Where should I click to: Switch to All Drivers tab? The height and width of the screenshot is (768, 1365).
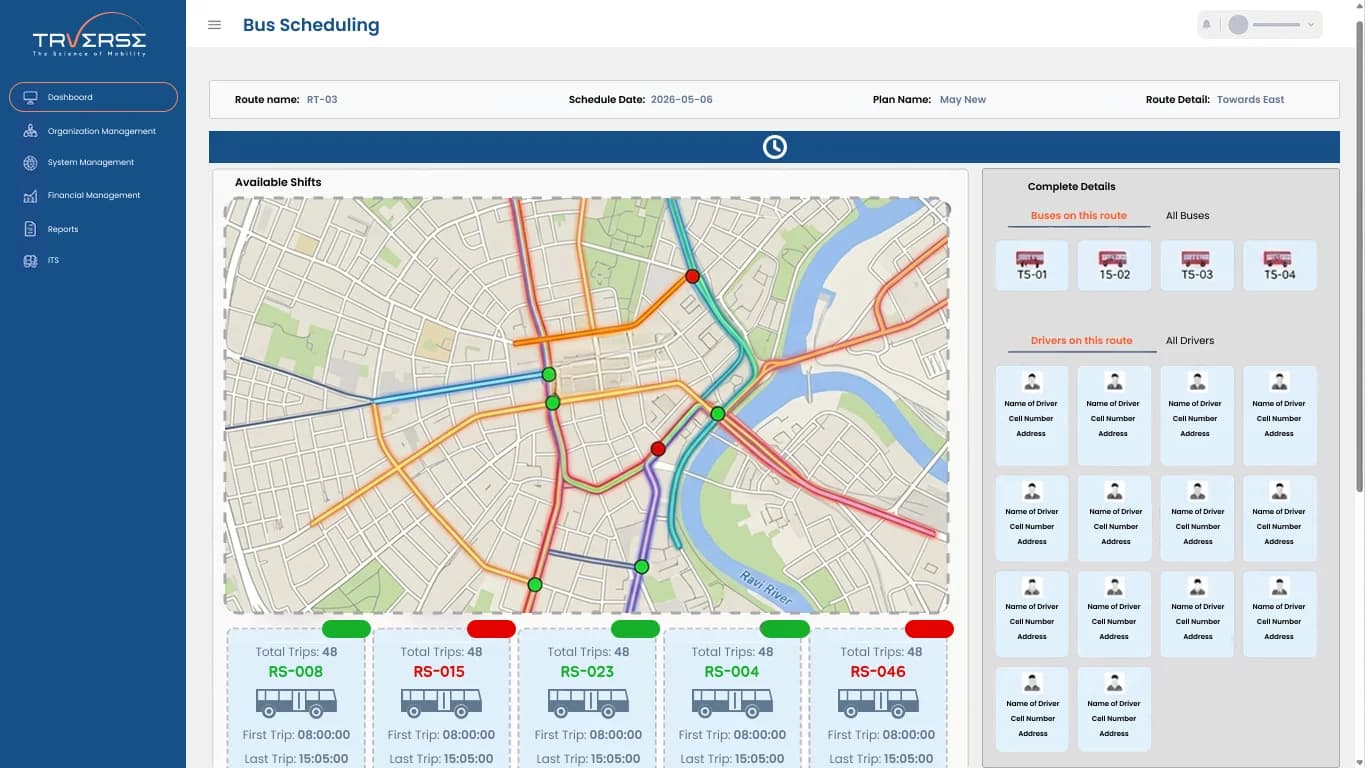[1189, 341]
